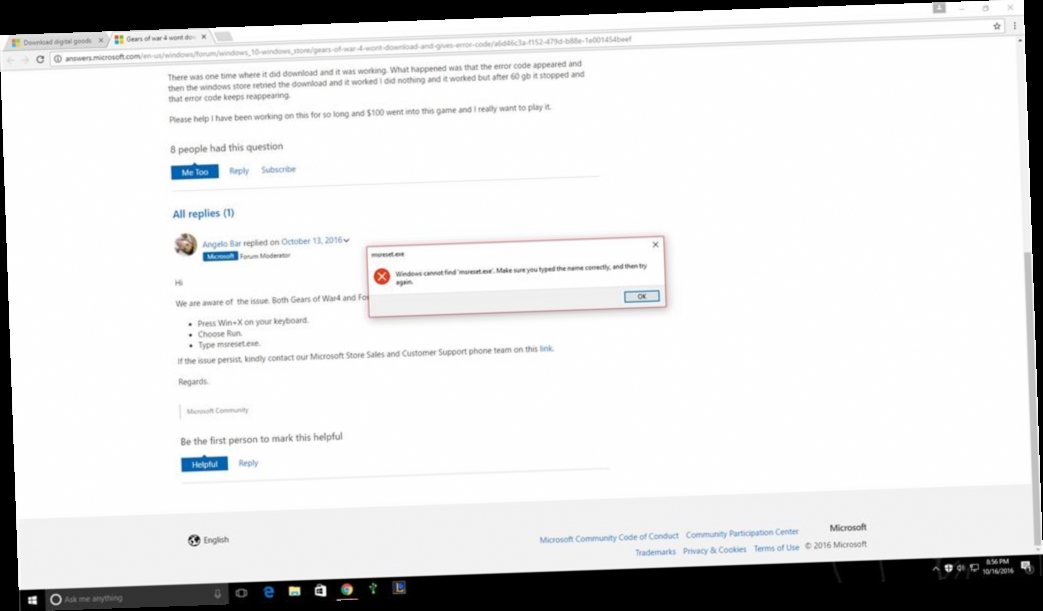This screenshot has width=1043, height=611.
Task: Click Angelo Bar's profile avatar
Action: pos(185,245)
